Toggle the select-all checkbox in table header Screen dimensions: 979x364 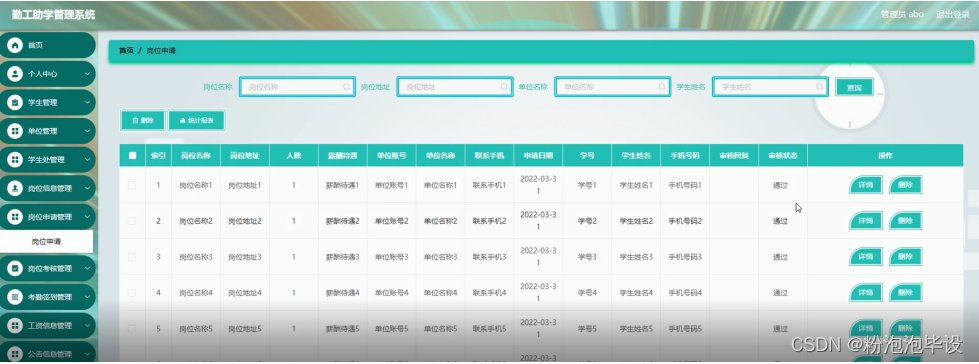[x=132, y=155]
